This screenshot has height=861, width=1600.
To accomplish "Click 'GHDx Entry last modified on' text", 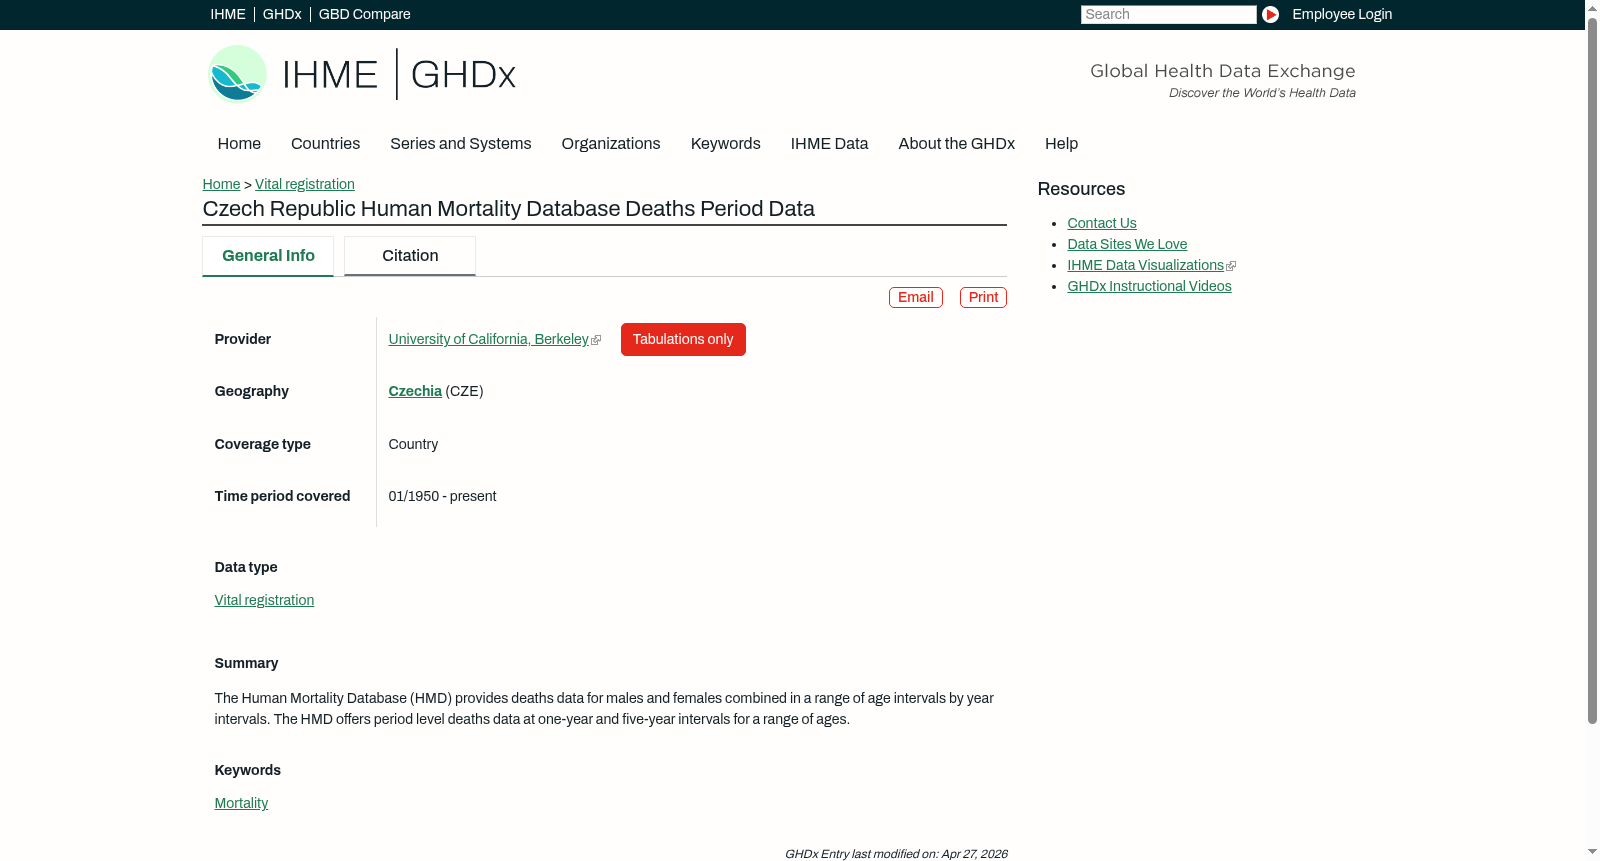I will (896, 854).
